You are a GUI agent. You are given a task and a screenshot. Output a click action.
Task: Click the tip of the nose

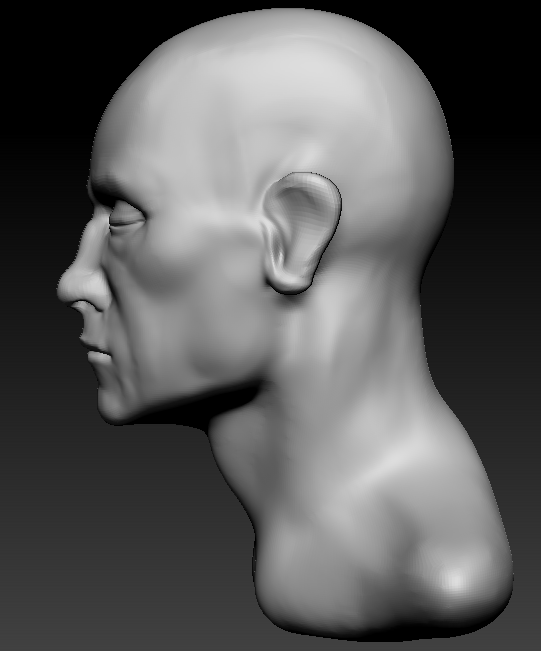click(64, 286)
